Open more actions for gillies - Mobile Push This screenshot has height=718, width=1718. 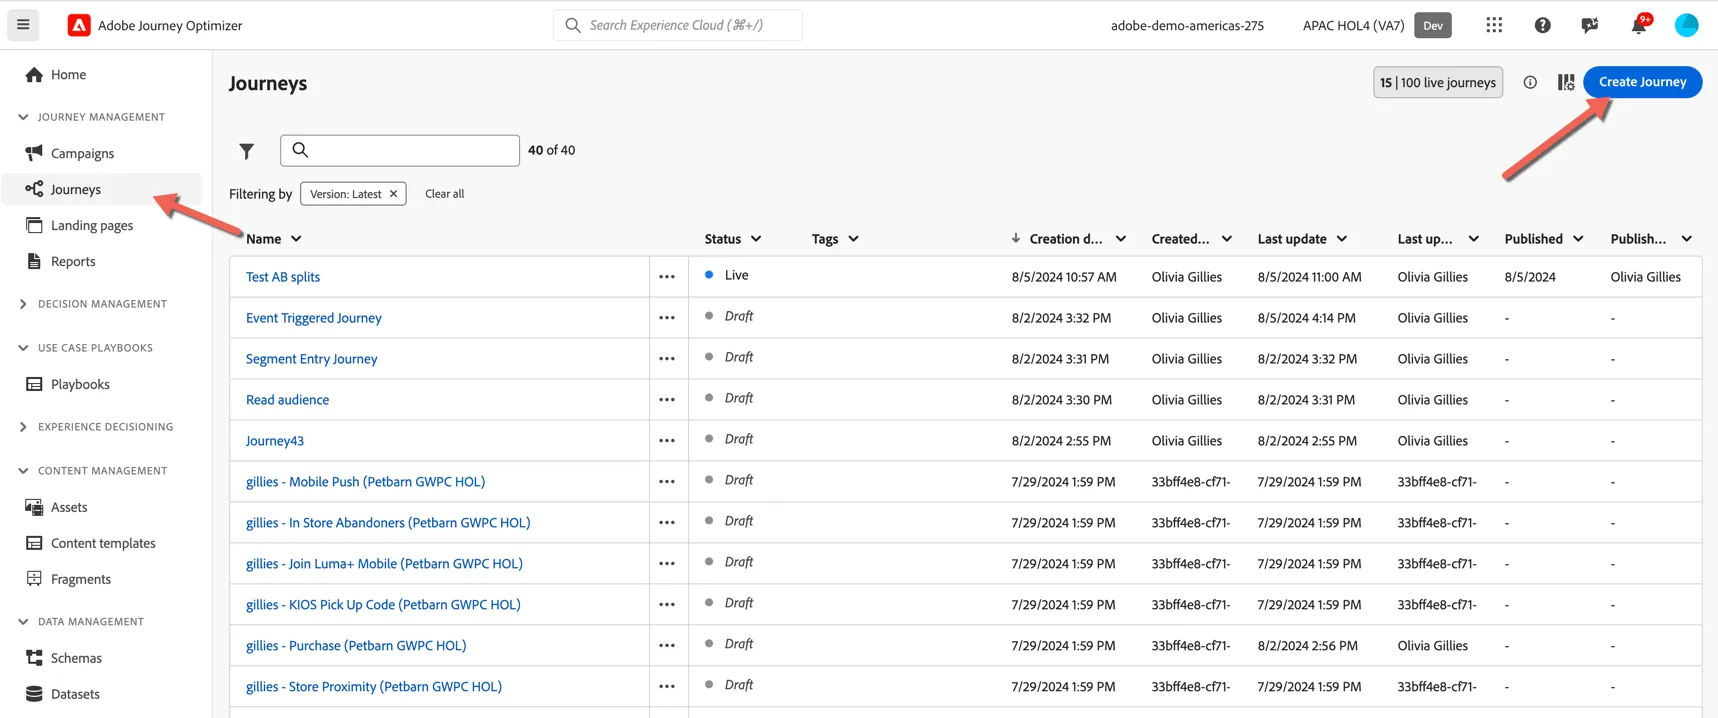667,482
